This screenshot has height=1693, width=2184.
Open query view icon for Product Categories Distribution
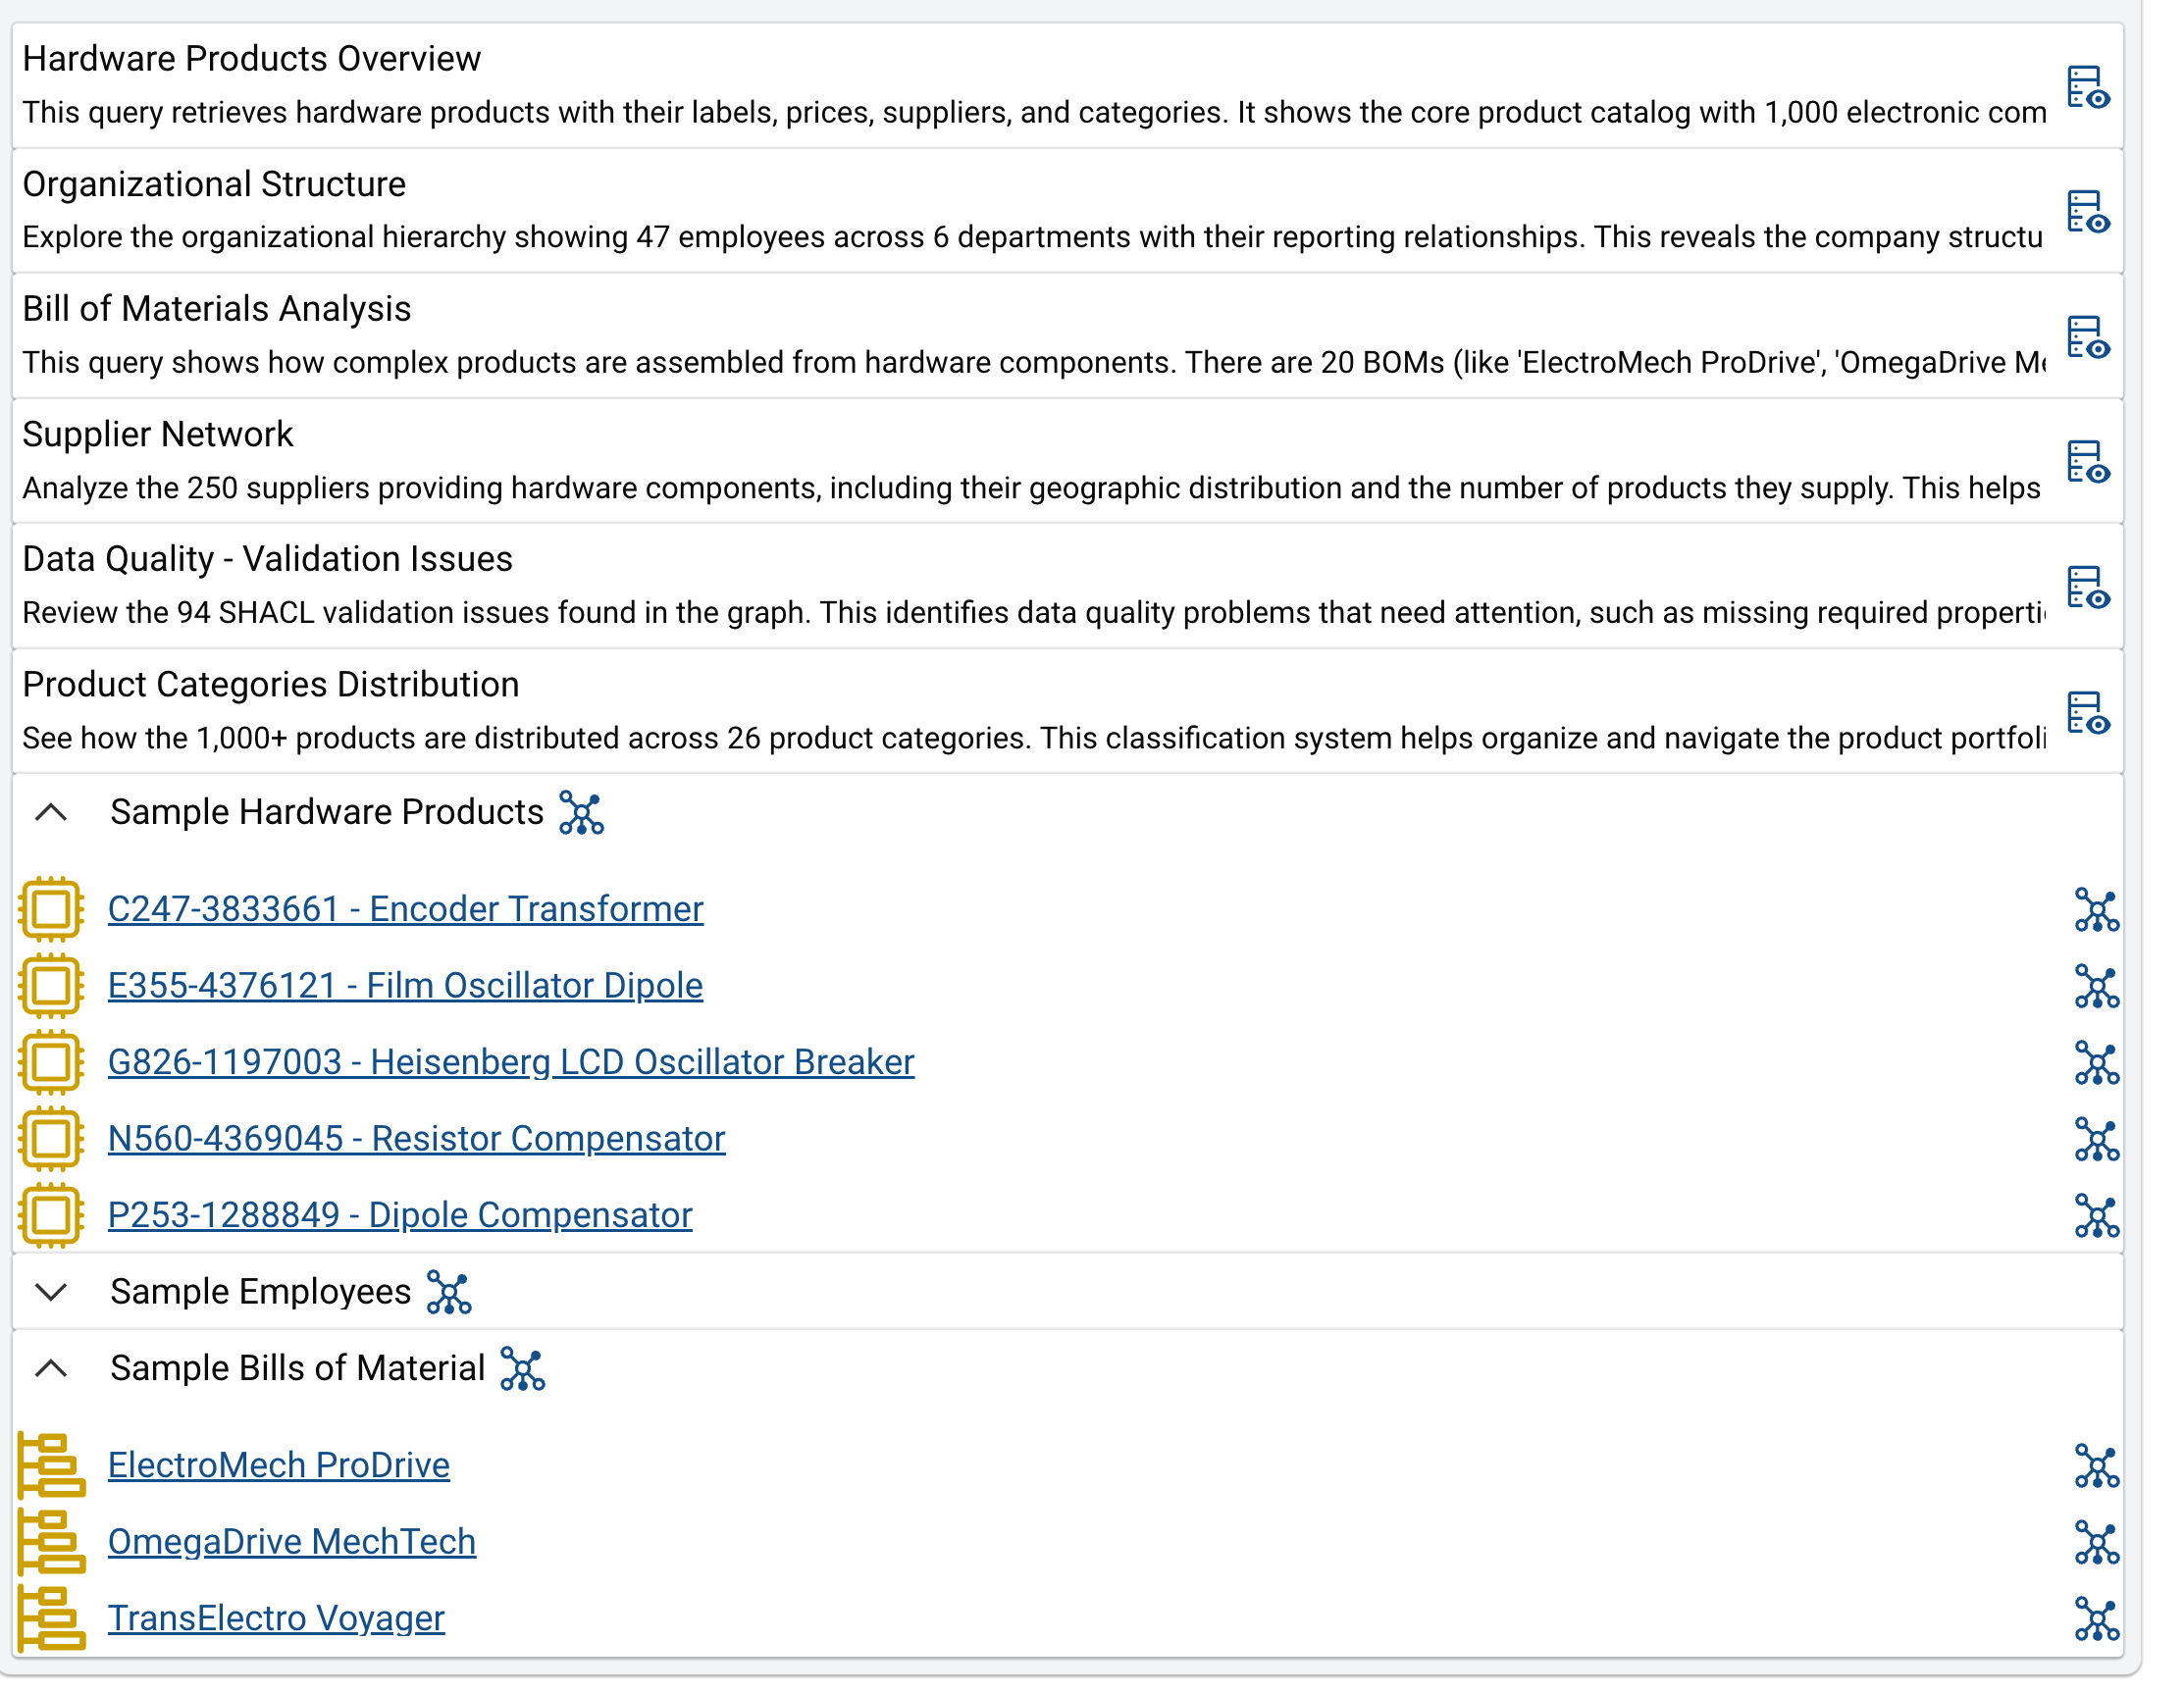[x=2087, y=713]
